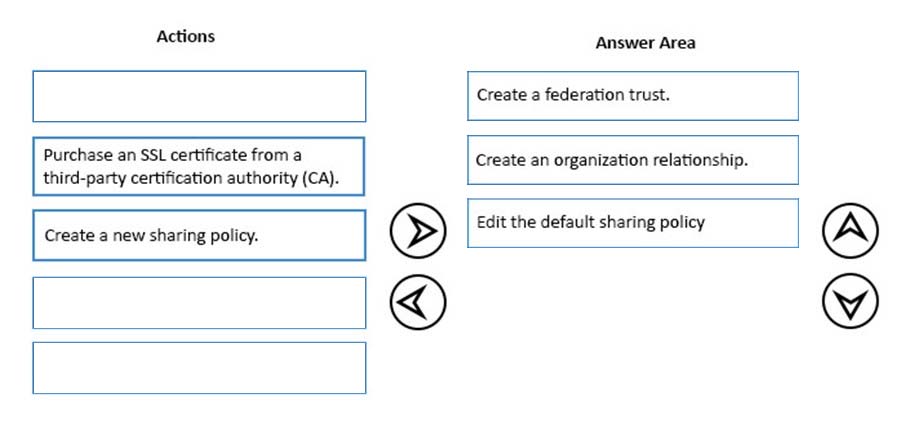
Task: Click the move down arrow icon
Action: tap(850, 301)
